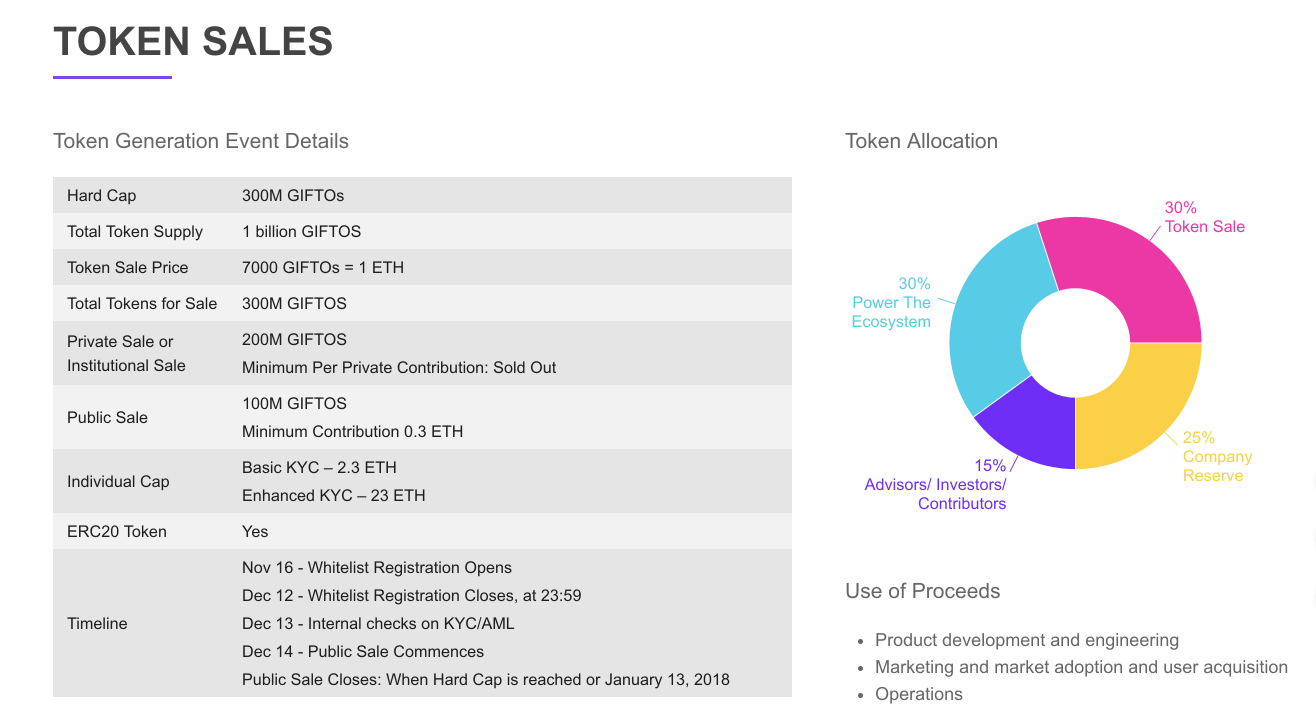
Task: Click the Total Token Supply label
Action: tap(135, 231)
